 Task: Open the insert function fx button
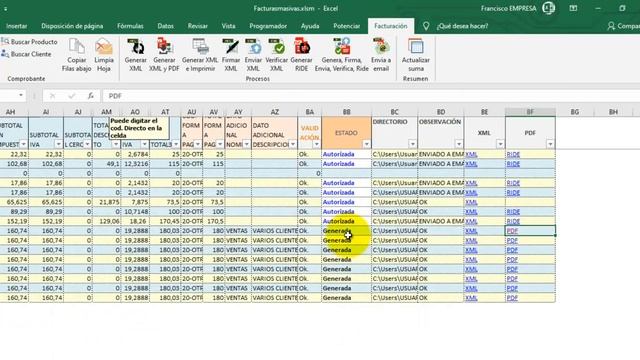tap(91, 96)
